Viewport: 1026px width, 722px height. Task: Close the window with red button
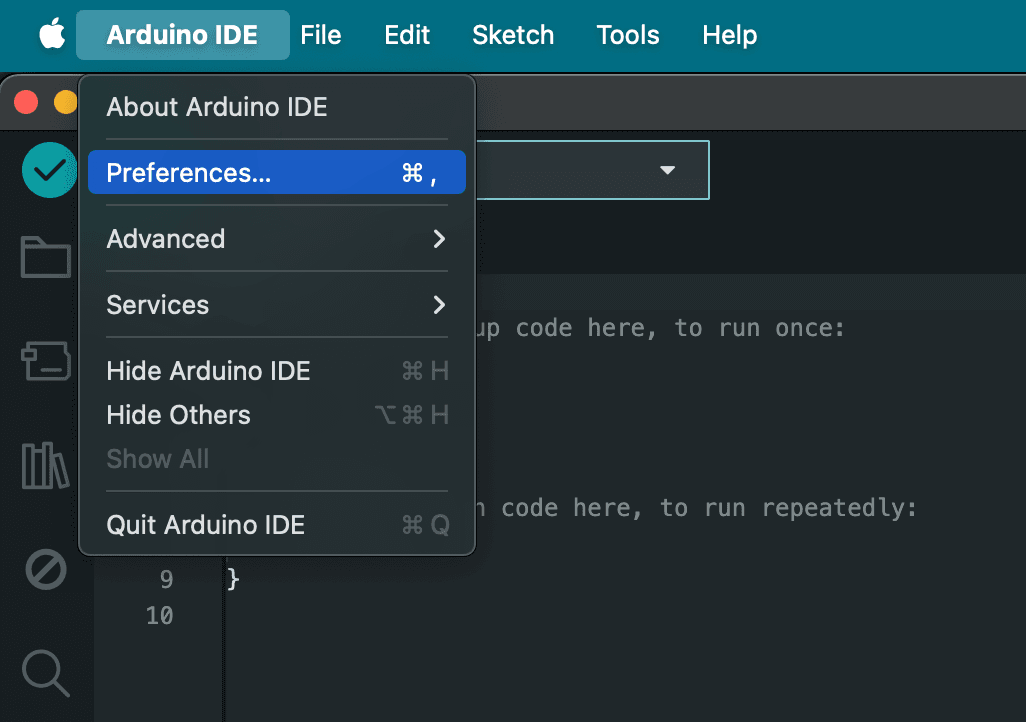26,102
